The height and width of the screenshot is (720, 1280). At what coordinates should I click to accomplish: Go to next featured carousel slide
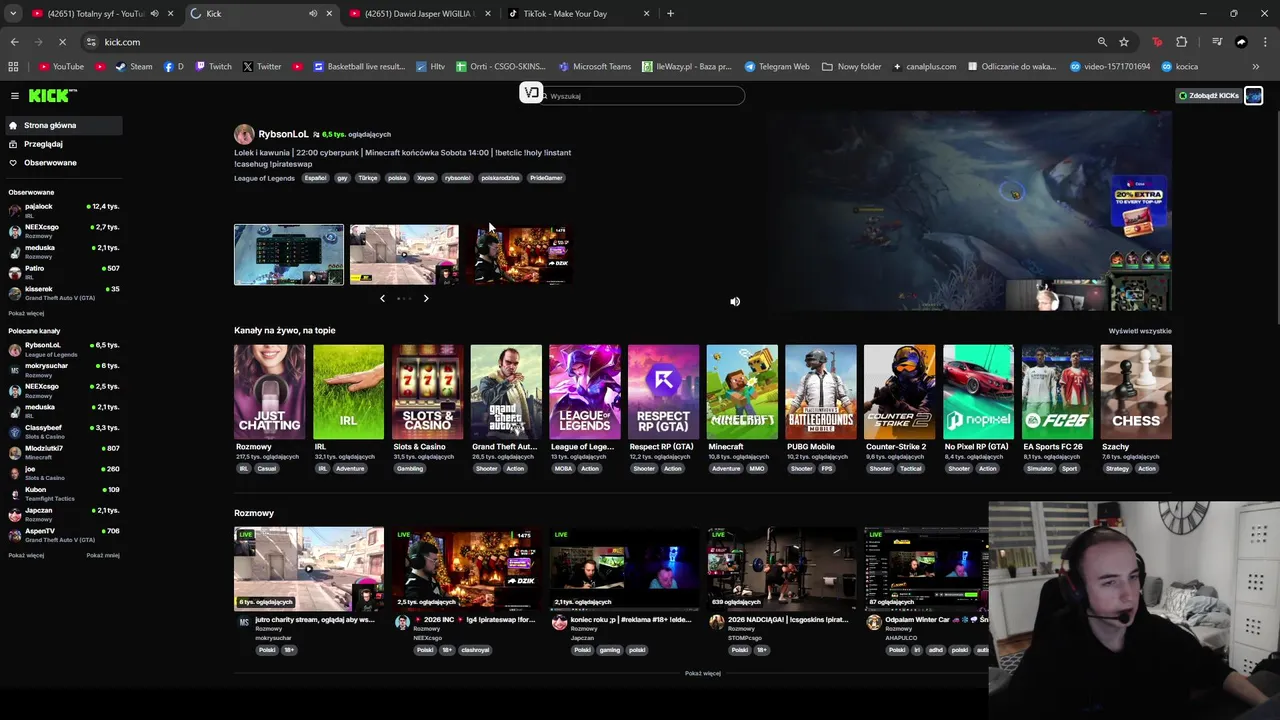pos(426,298)
